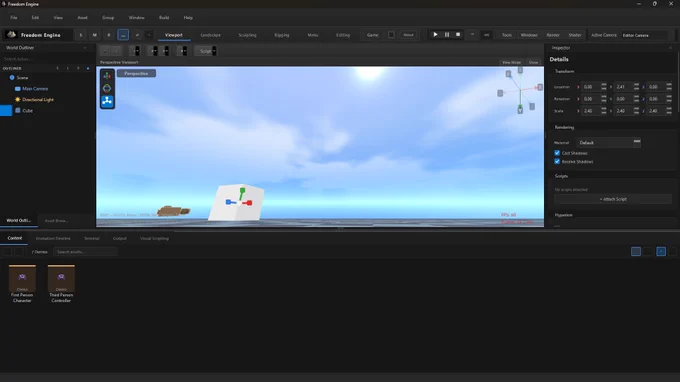Open the View Mode dropdown
Image resolution: width=680 pixels, height=382 pixels.
[x=511, y=62]
